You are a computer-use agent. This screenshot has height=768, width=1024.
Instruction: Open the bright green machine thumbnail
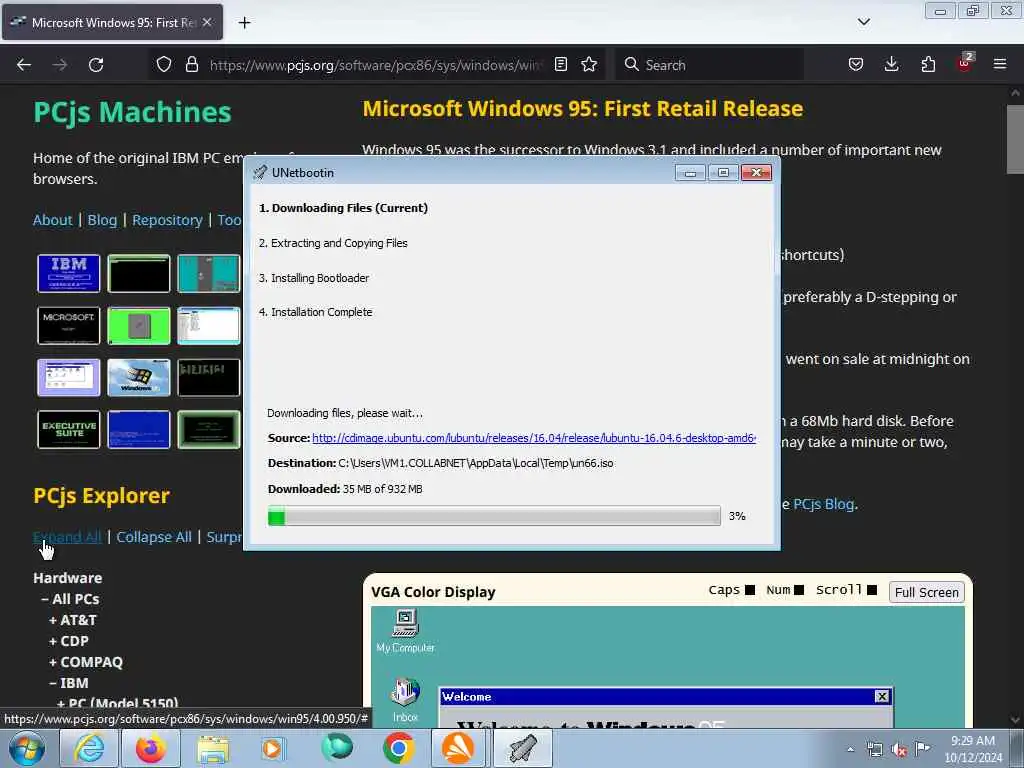[138, 325]
